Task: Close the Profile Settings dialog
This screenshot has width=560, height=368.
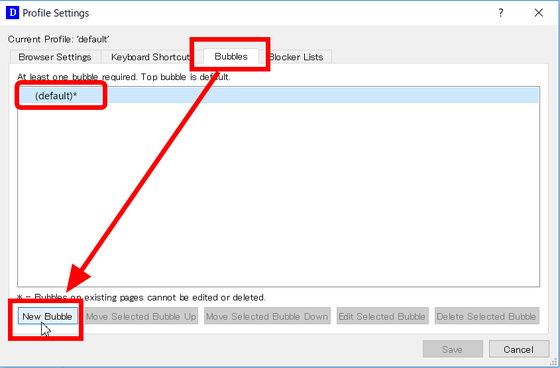Action: coord(539,13)
